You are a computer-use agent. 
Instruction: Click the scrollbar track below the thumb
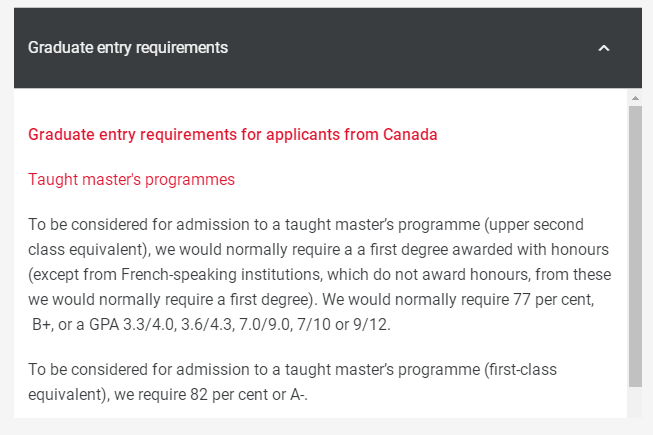[x=635, y=402]
